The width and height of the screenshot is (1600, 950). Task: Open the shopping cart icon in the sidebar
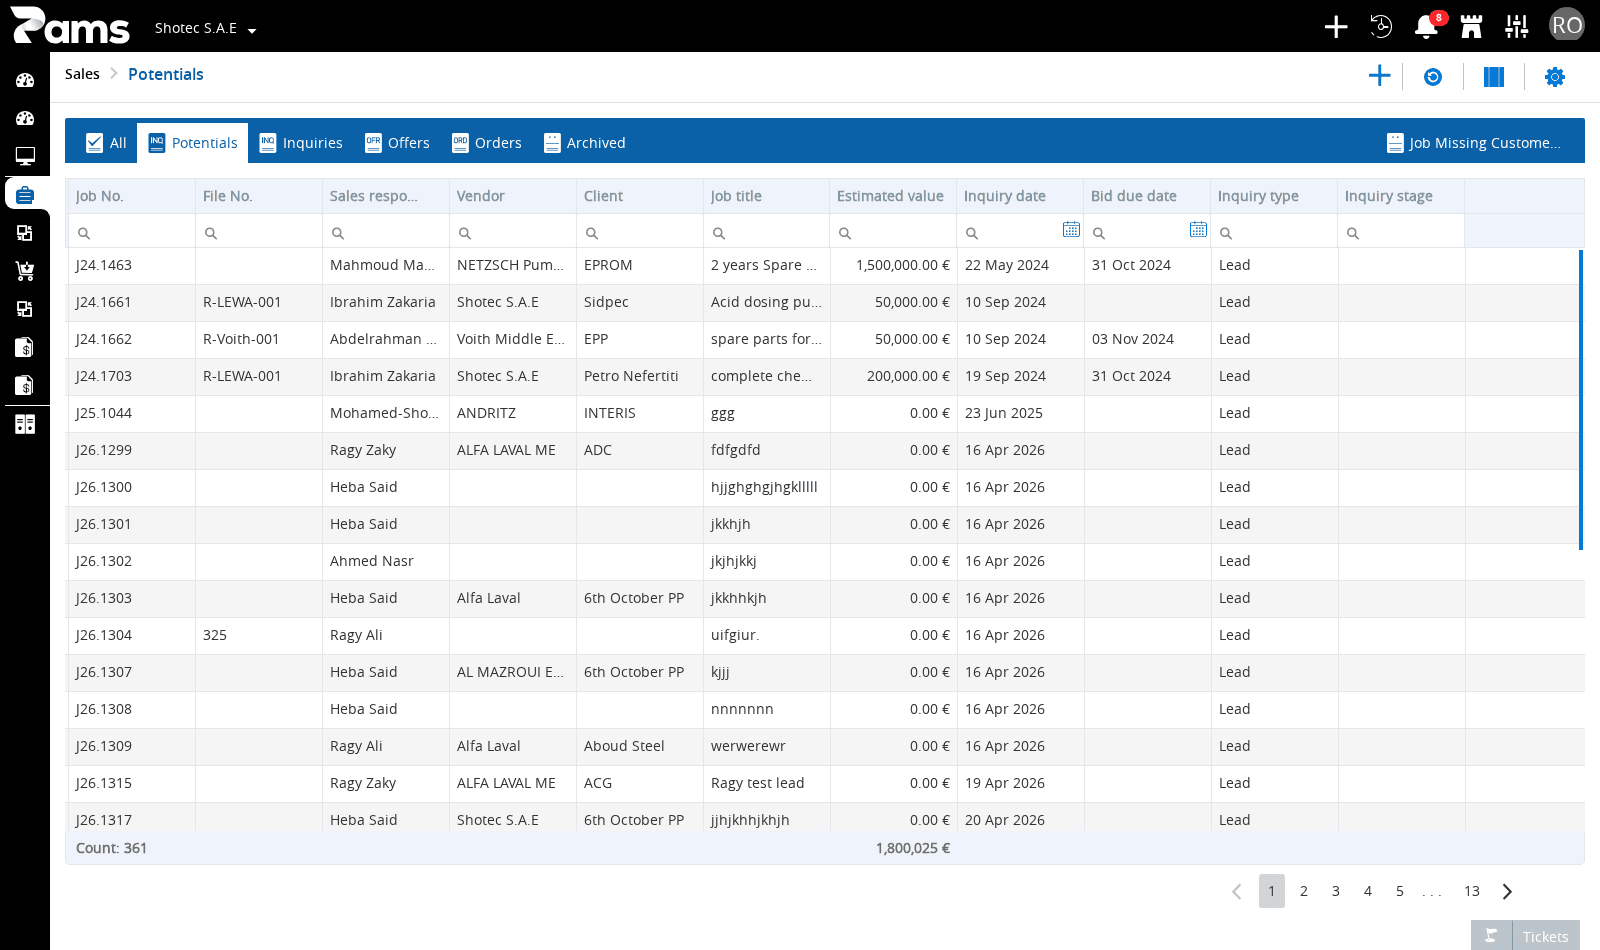(x=25, y=271)
